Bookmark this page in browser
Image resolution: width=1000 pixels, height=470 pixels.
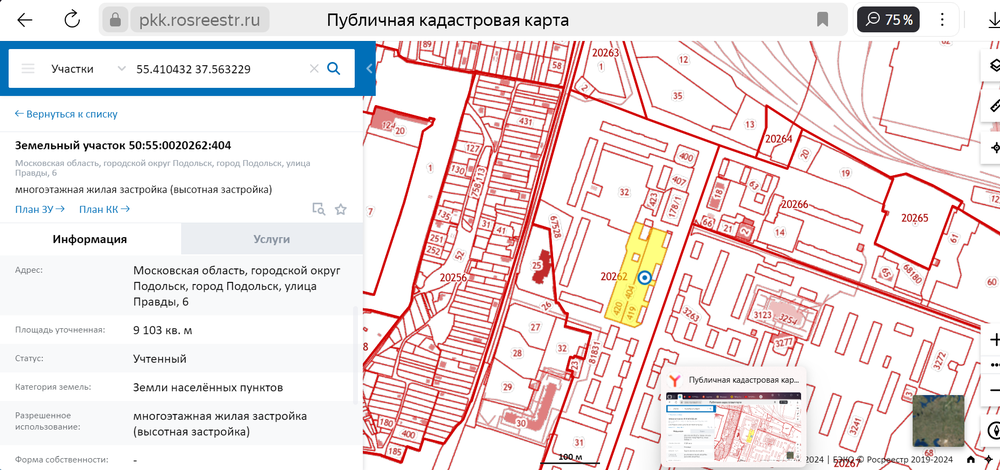(822, 20)
